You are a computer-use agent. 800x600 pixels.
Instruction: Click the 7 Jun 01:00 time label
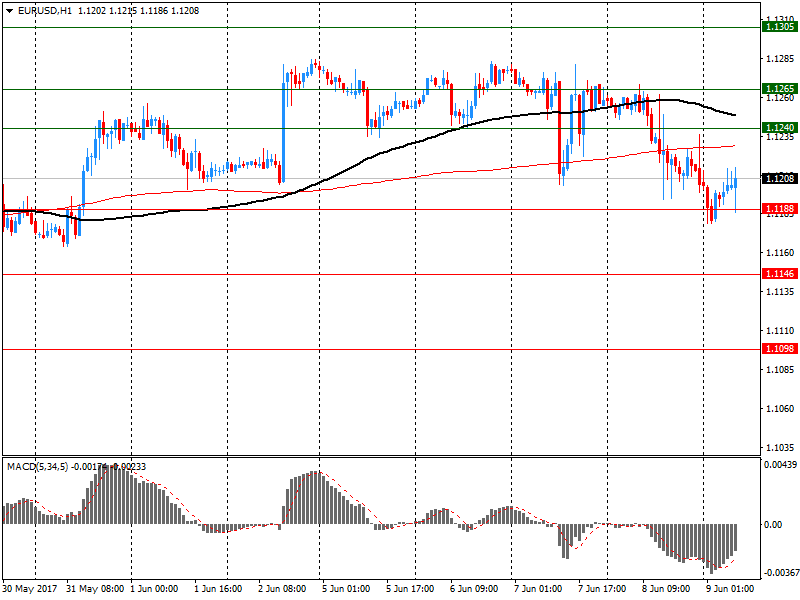point(538,589)
